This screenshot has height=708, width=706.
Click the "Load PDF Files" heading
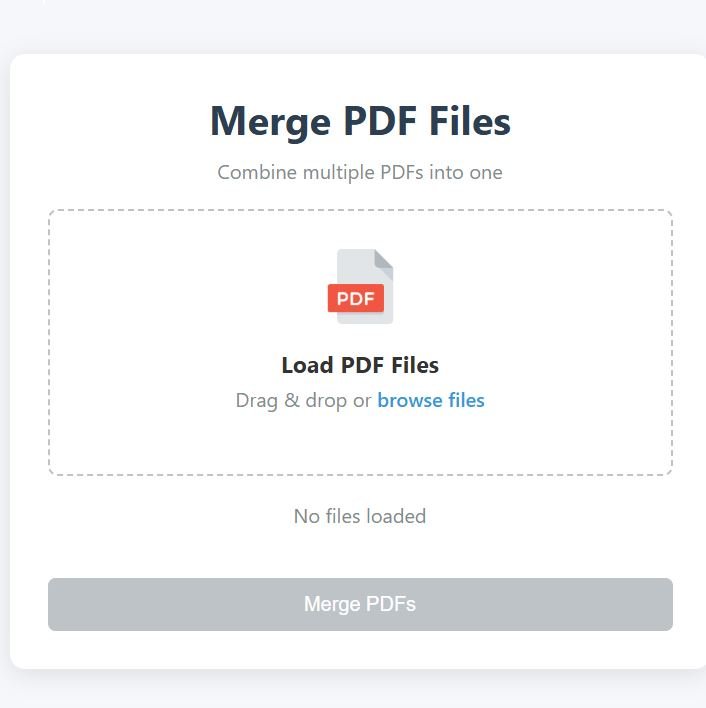click(x=360, y=365)
